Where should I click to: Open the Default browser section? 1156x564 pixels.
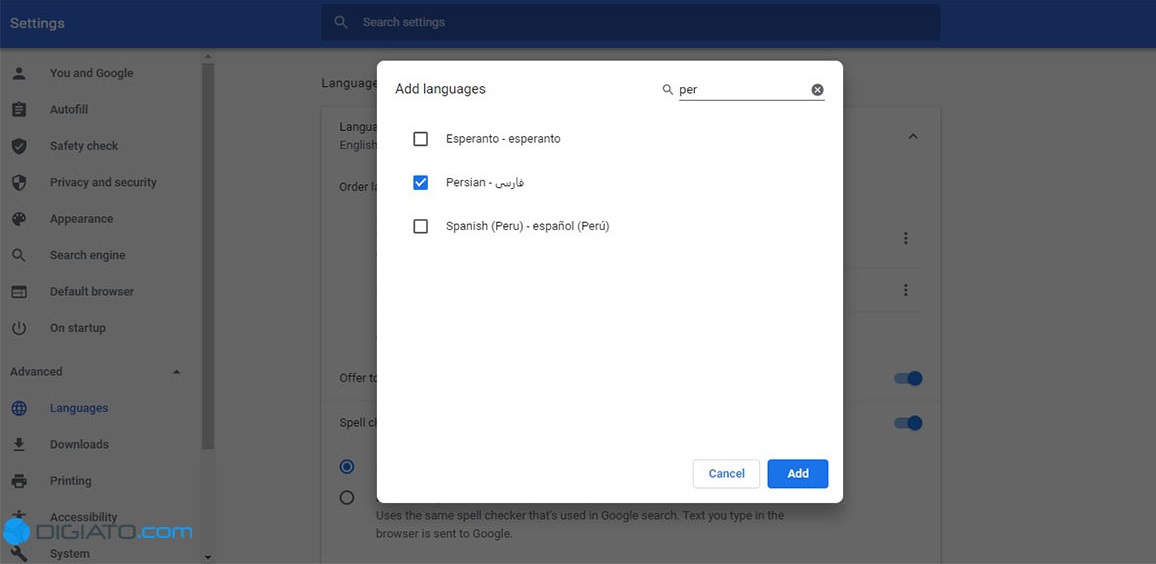(91, 291)
